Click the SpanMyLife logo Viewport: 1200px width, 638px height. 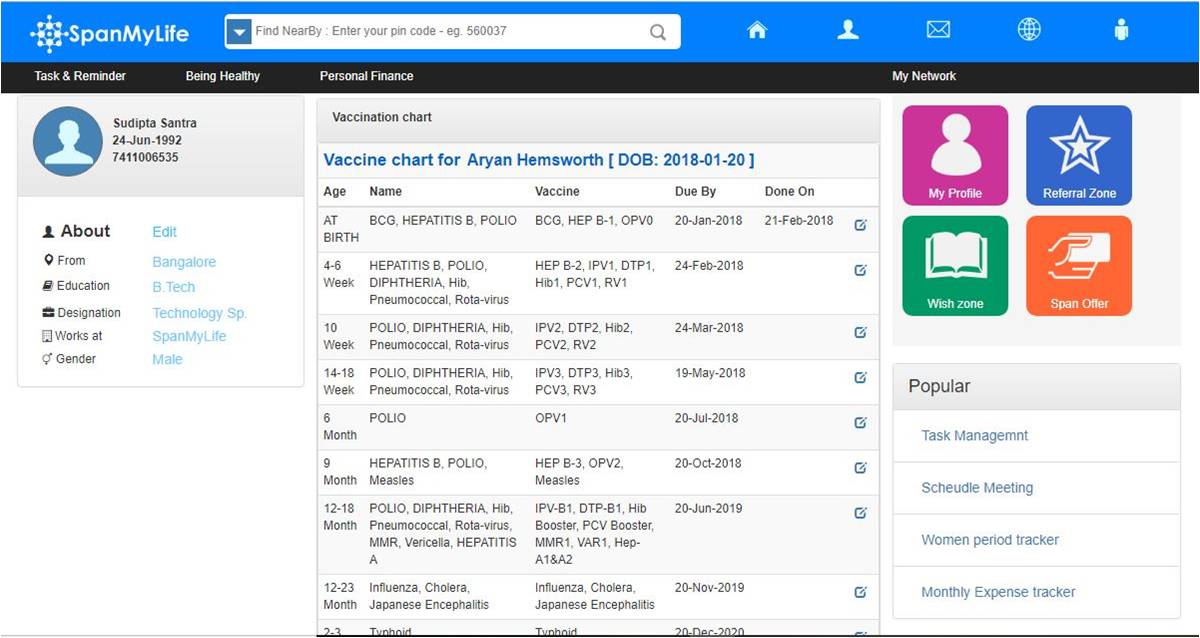pos(110,34)
